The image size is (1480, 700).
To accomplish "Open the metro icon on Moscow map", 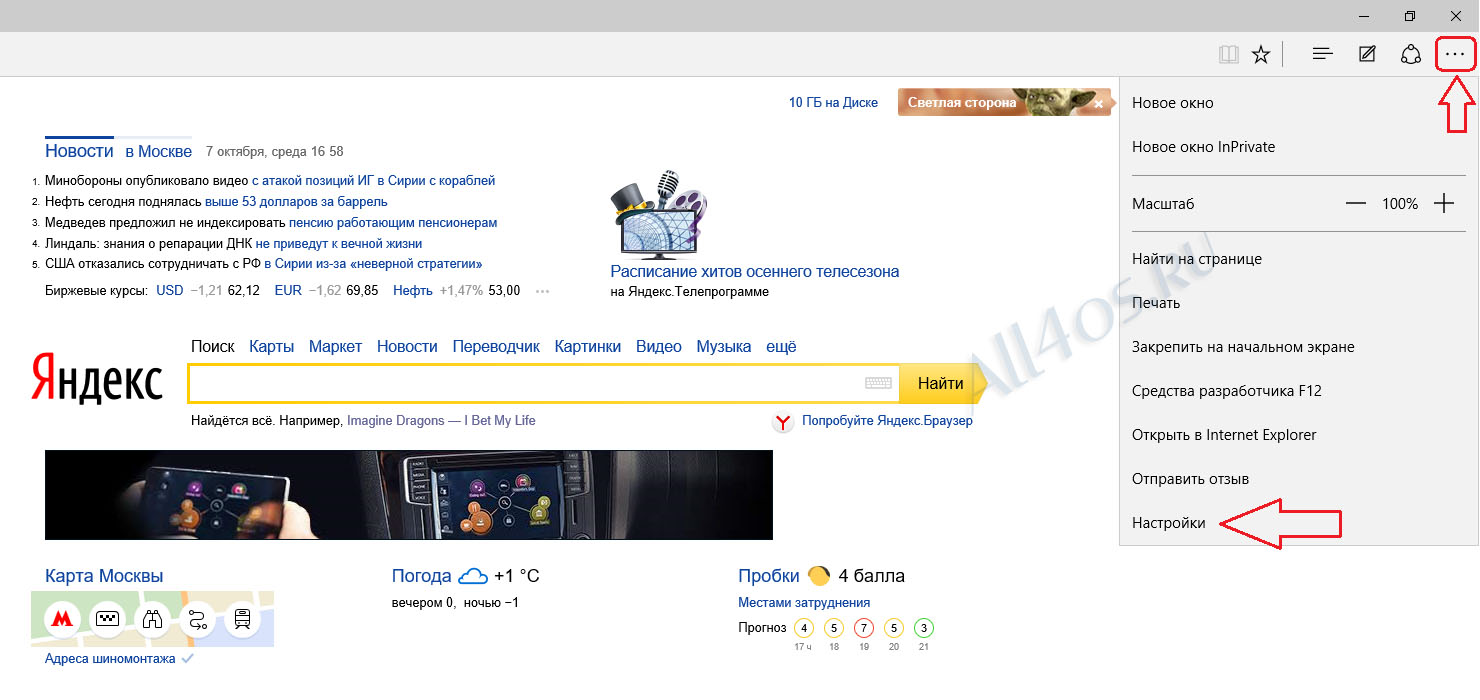I will pyautogui.click(x=62, y=620).
